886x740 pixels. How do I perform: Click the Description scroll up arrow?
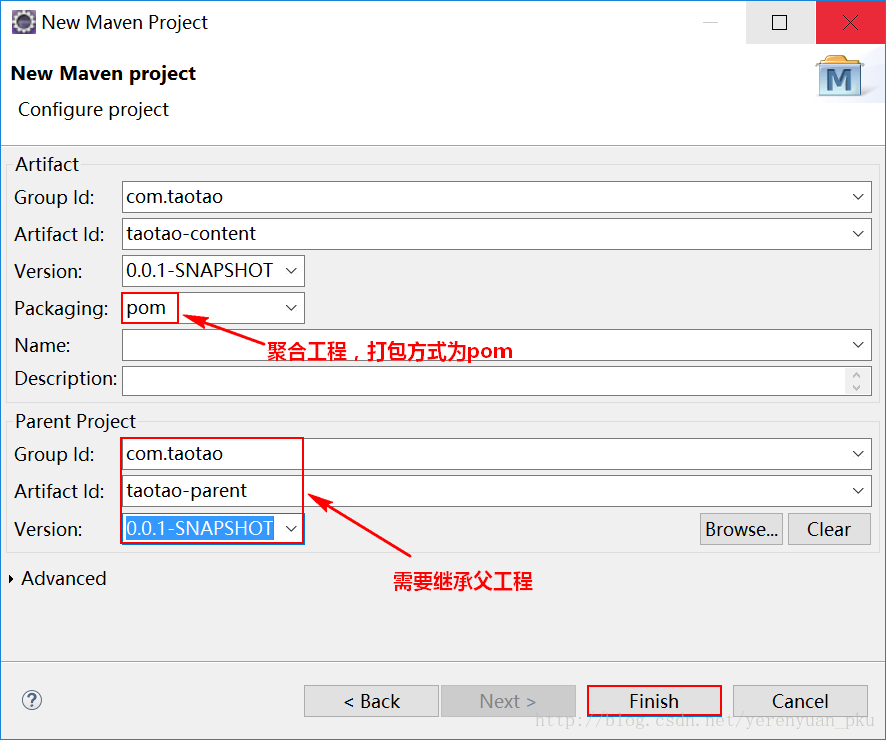coord(857,375)
